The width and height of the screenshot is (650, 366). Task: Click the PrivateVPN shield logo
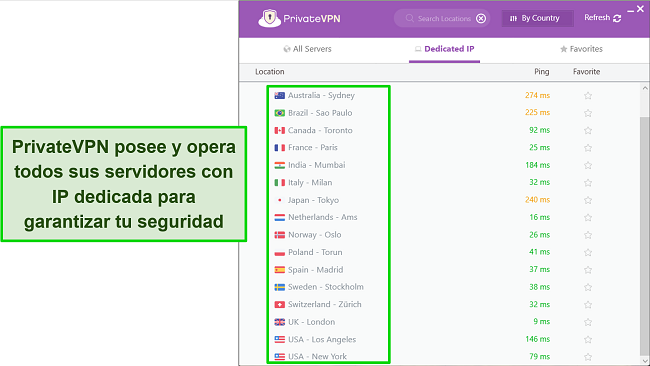[269, 18]
